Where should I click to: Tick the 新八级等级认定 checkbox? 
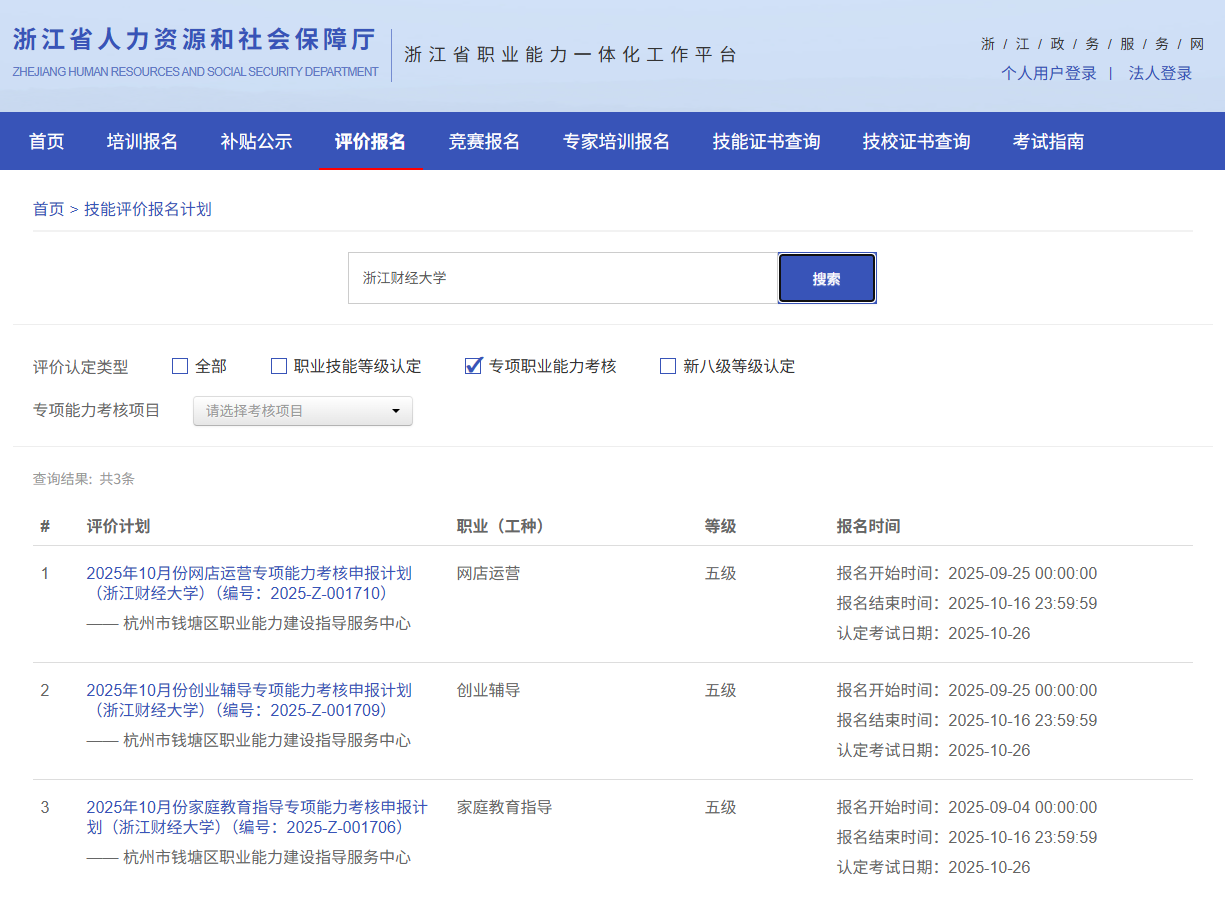tap(668, 366)
